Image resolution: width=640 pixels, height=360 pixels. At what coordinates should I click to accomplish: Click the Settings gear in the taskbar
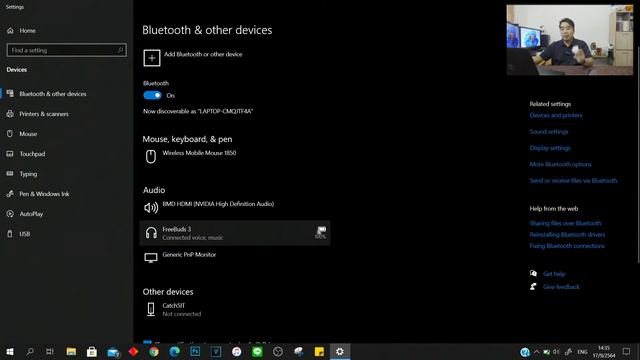(340, 351)
